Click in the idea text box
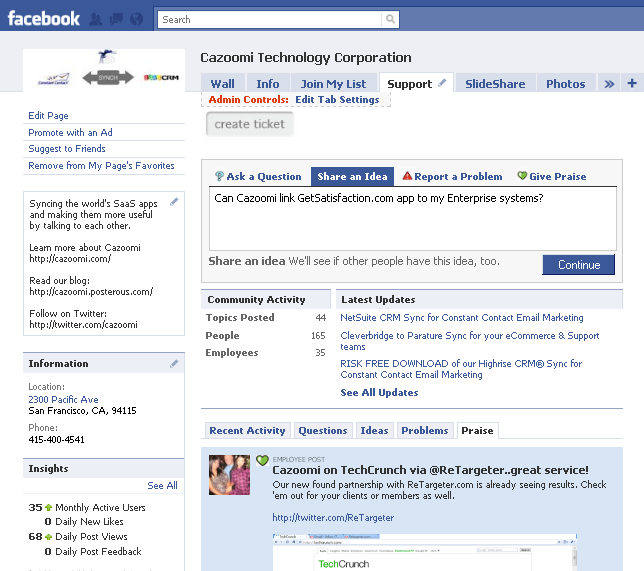 (413, 219)
